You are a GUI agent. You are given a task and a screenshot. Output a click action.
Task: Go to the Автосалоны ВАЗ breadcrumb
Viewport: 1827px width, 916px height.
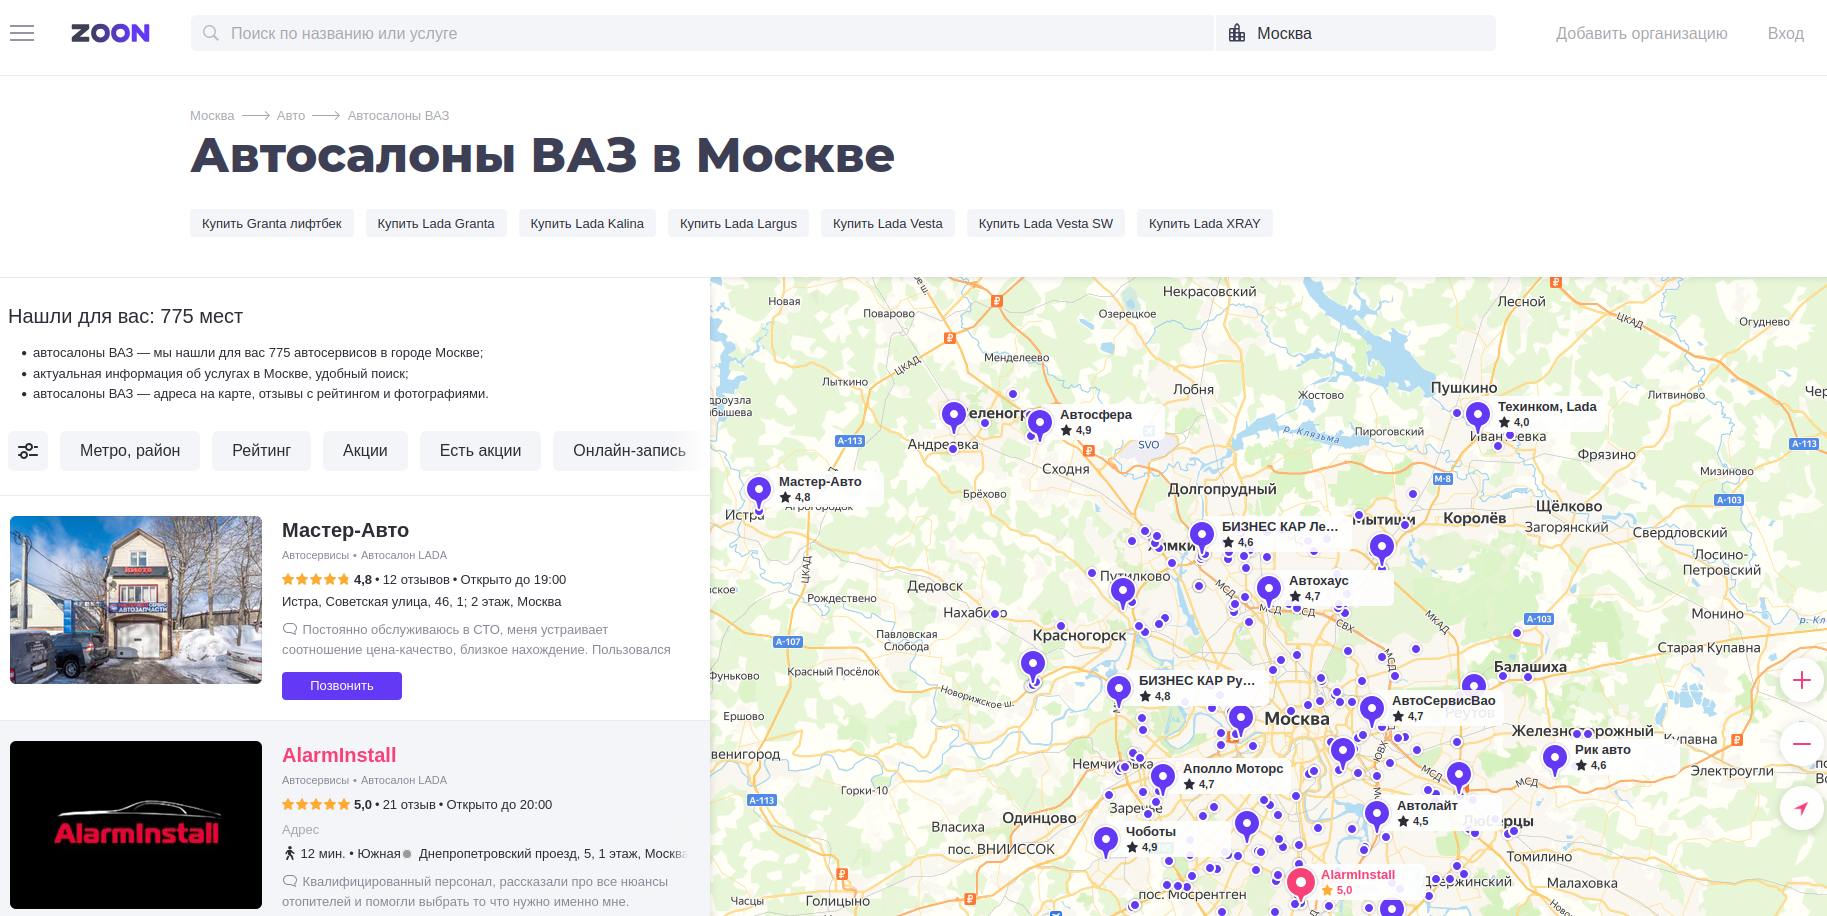(398, 116)
